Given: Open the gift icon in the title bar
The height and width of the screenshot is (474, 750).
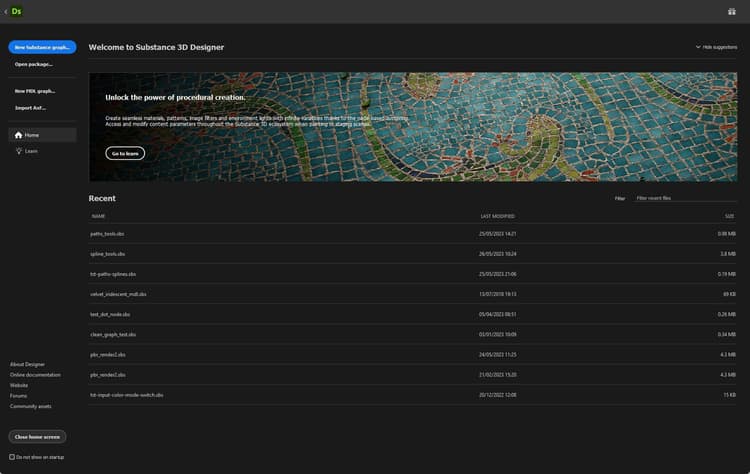Looking at the screenshot, I should (731, 11).
